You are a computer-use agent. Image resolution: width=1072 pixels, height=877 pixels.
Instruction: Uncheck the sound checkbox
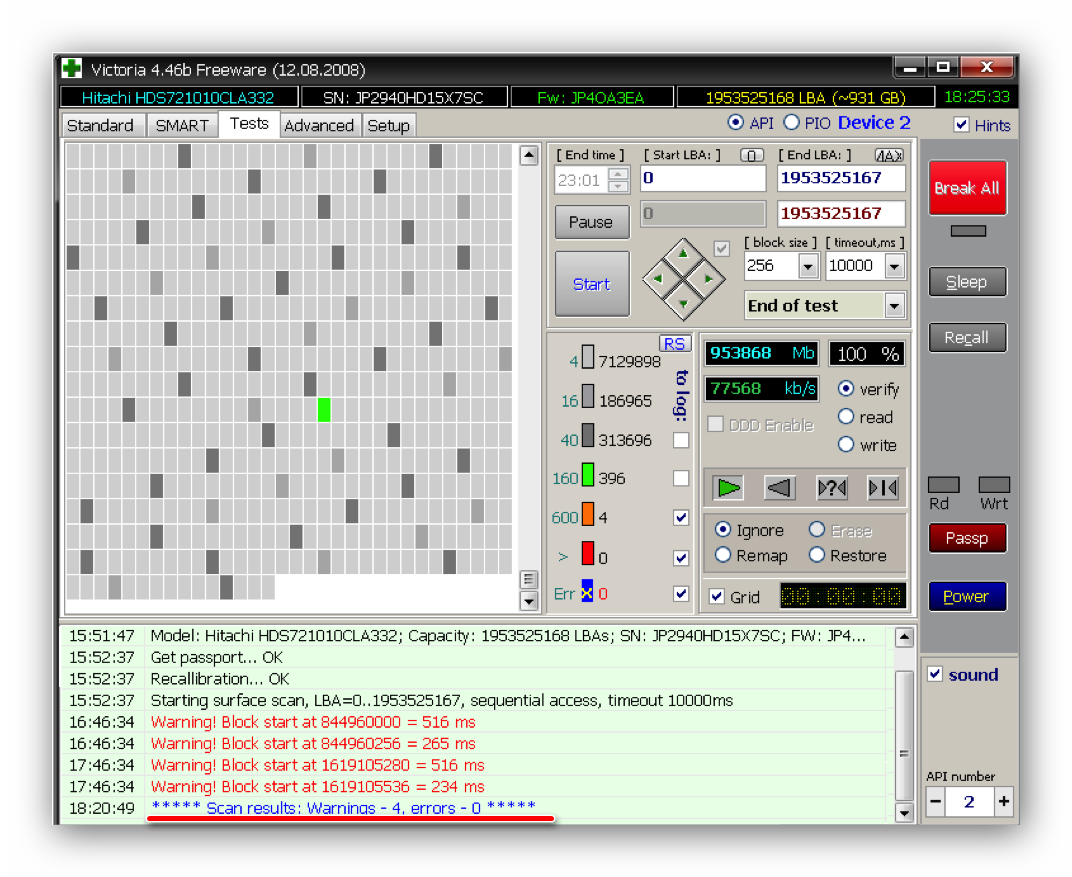pyautogui.click(x=935, y=675)
